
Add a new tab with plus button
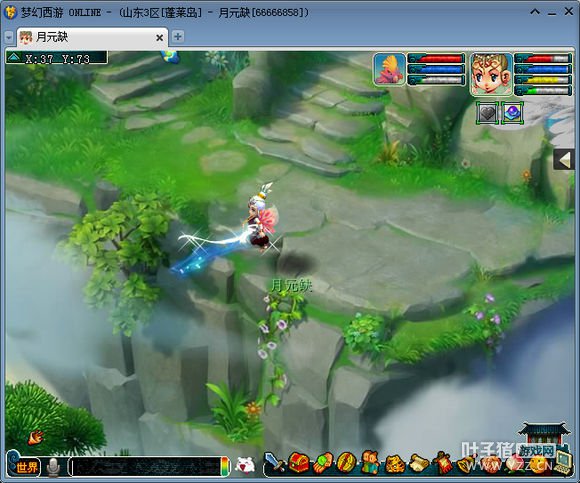click(178, 37)
